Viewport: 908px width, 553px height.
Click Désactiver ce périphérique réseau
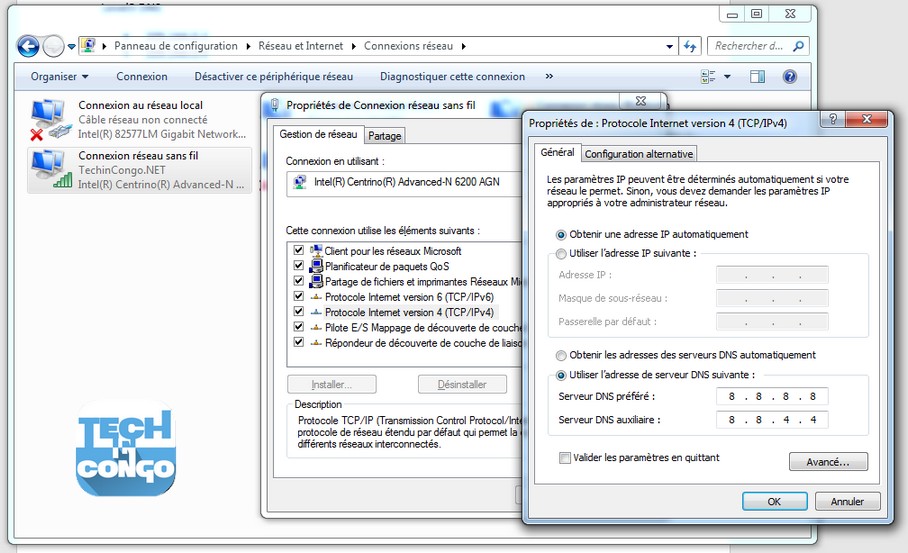click(273, 76)
